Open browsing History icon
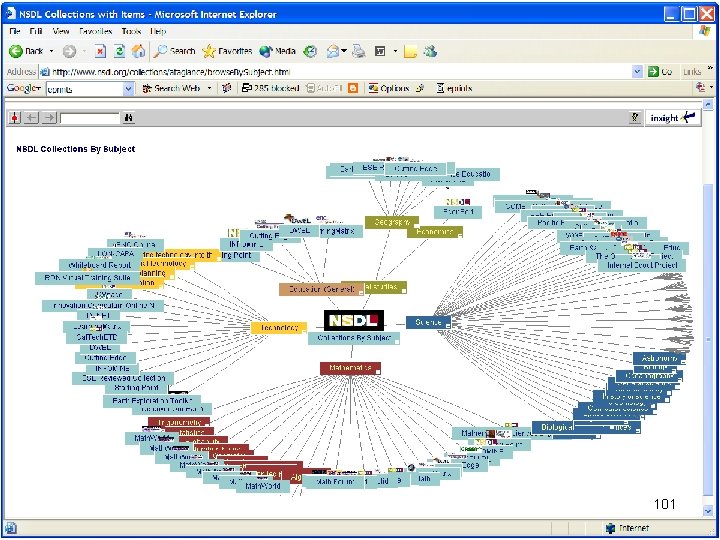Viewport: 720px width, 540px height. coord(311,51)
